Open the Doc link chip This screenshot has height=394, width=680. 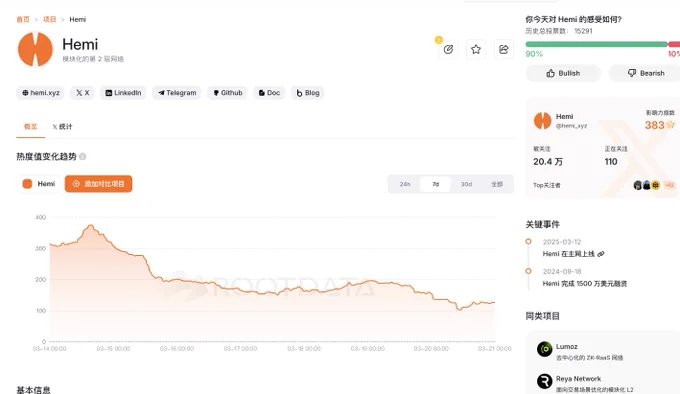(x=269, y=93)
